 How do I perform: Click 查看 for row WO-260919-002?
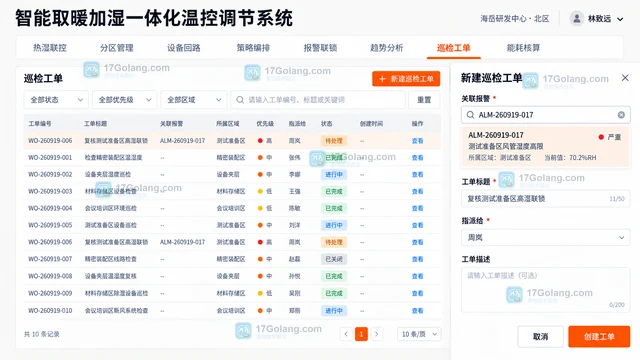[417, 174]
